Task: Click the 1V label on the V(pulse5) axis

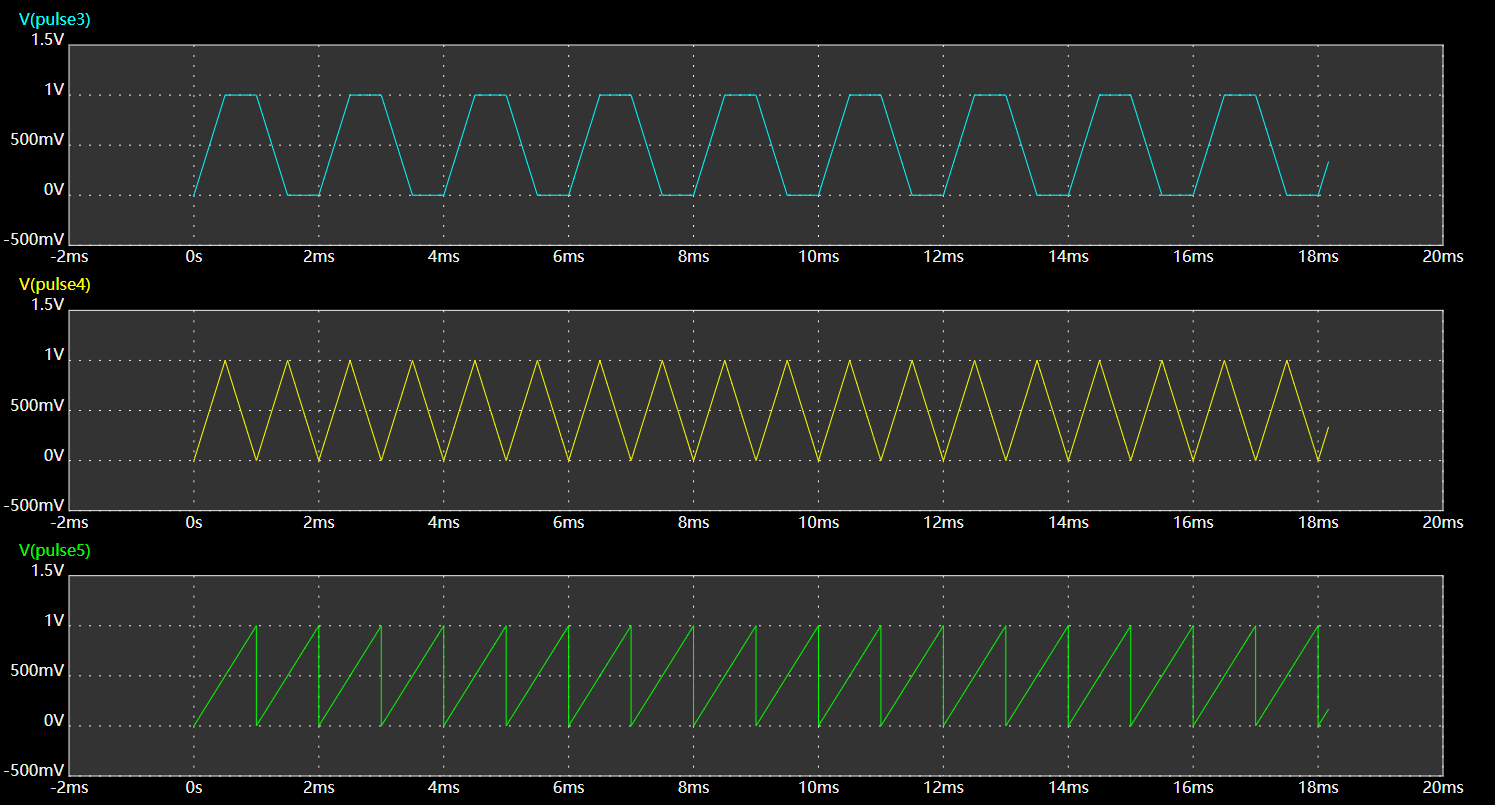Action: (54, 621)
